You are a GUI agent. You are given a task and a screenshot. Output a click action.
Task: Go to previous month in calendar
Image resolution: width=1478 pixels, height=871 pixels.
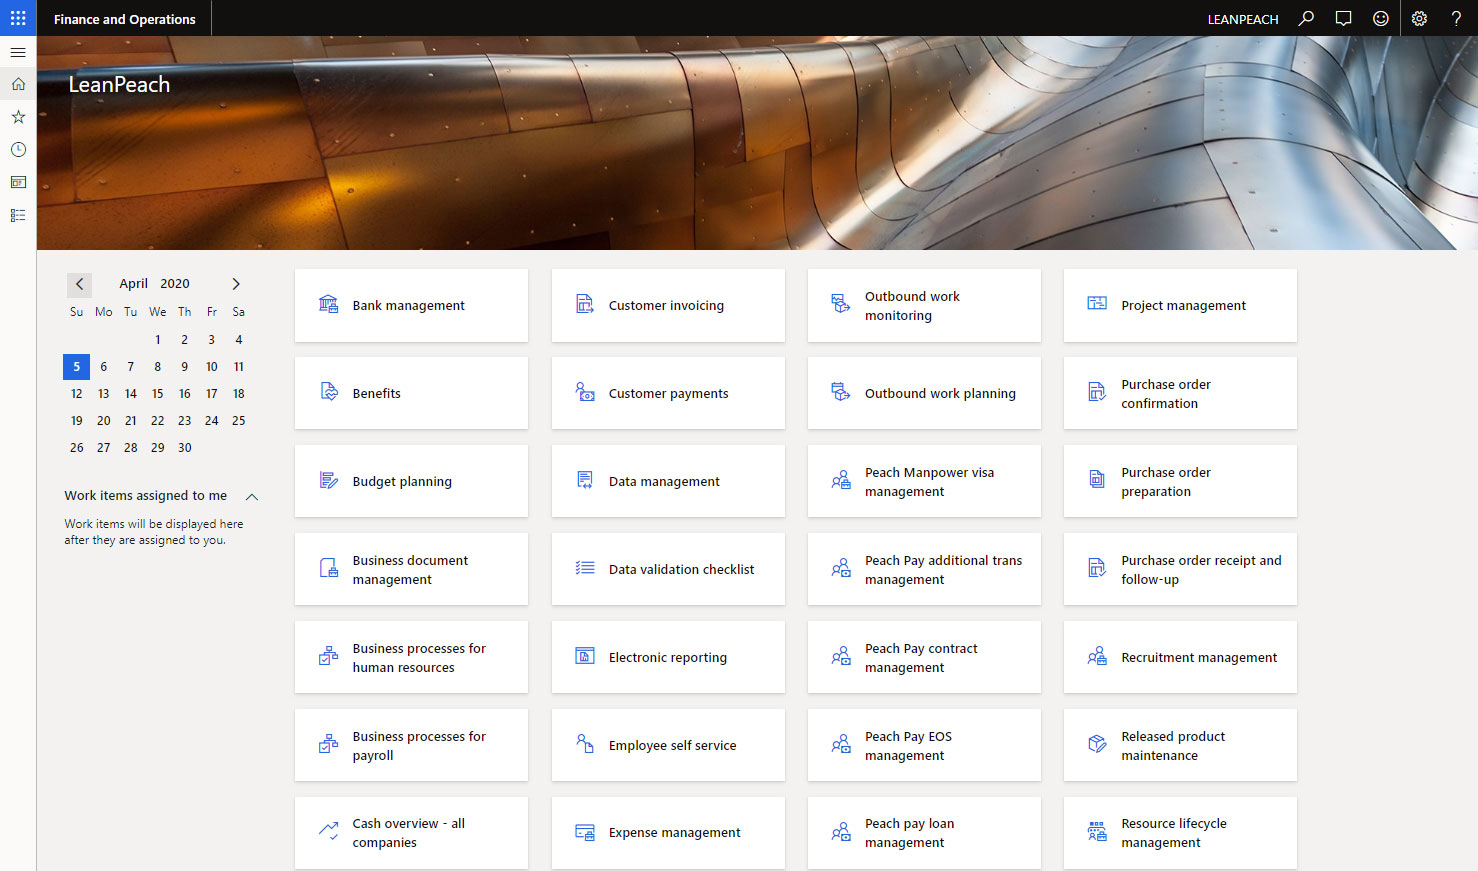[80, 284]
